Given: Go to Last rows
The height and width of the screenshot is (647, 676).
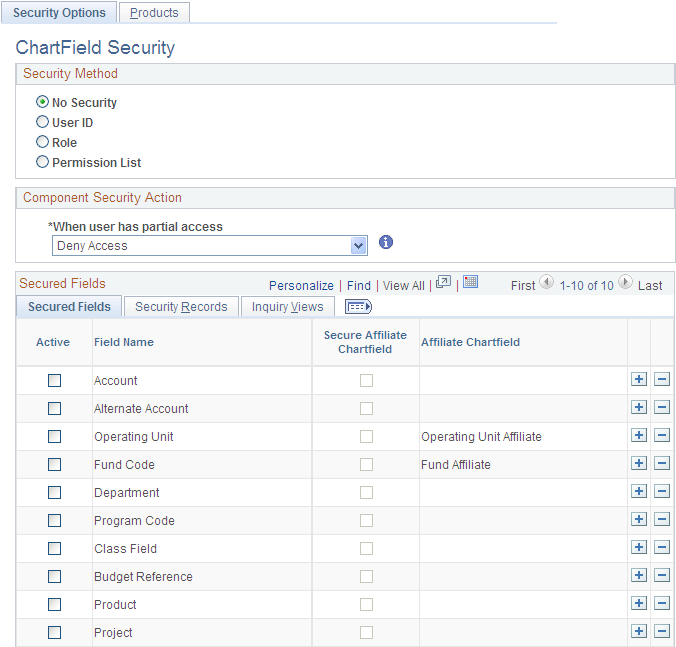Looking at the screenshot, I should [650, 285].
